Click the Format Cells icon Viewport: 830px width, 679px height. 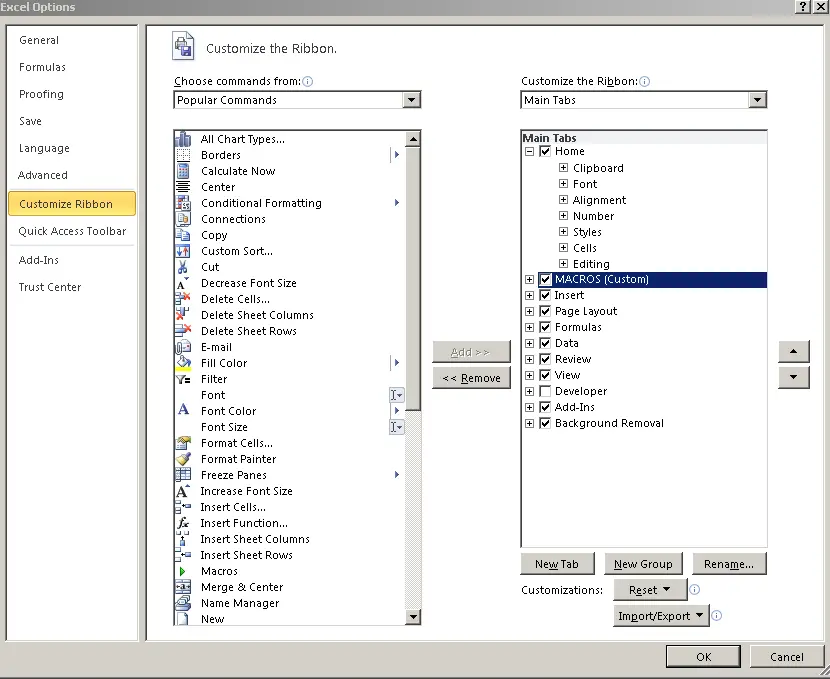(x=183, y=443)
